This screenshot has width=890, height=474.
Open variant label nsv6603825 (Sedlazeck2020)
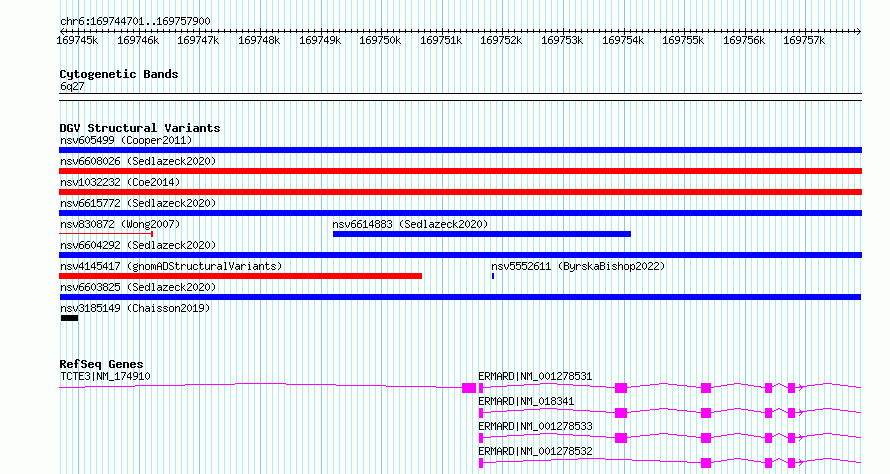click(138, 287)
